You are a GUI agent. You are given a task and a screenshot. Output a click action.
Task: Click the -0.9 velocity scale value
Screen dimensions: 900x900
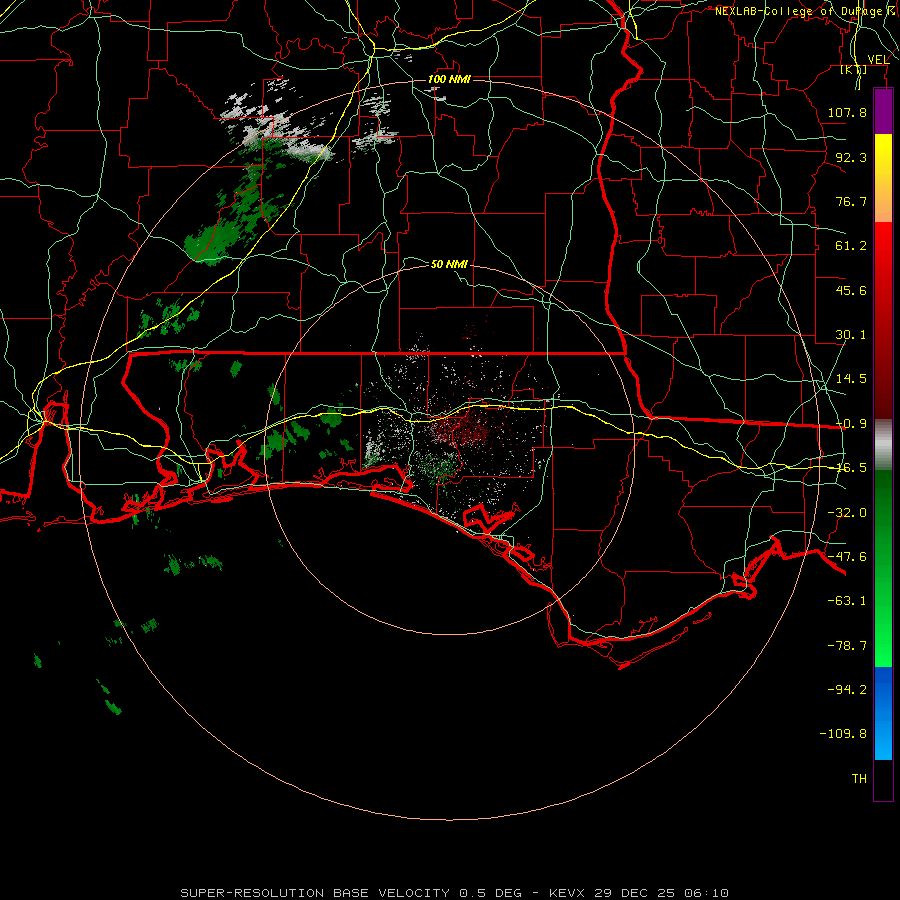pyautogui.click(x=851, y=424)
